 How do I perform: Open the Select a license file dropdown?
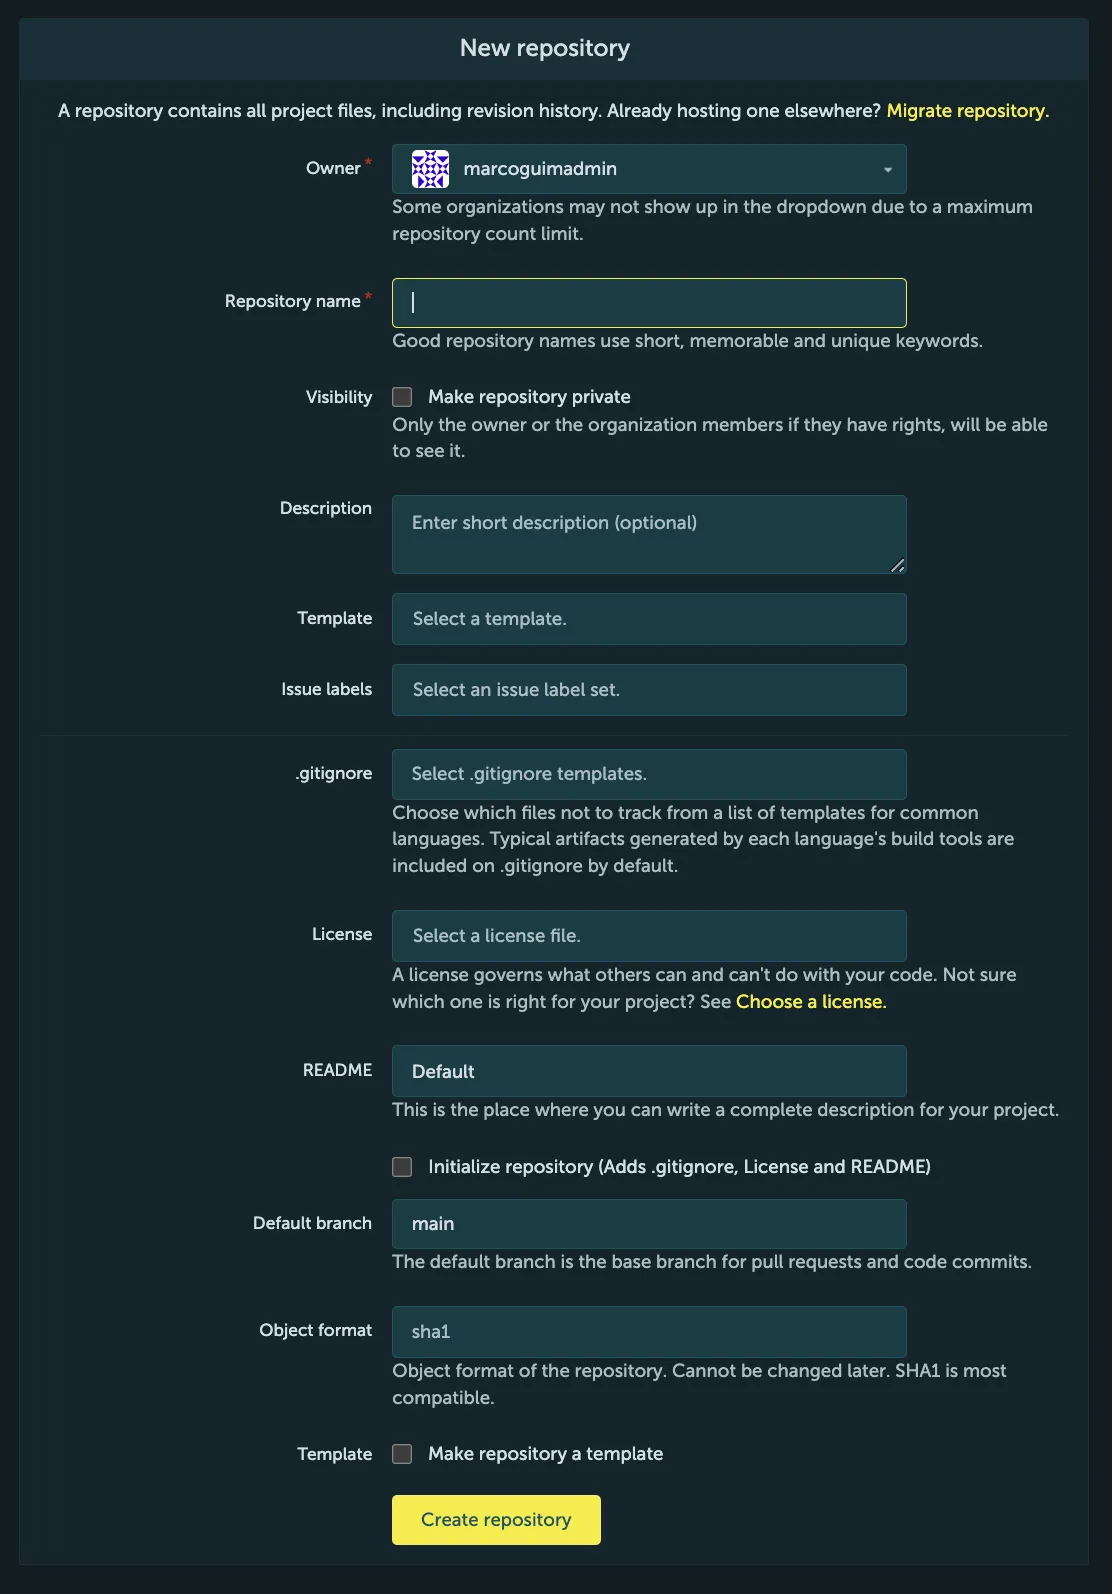pyautogui.click(x=649, y=936)
